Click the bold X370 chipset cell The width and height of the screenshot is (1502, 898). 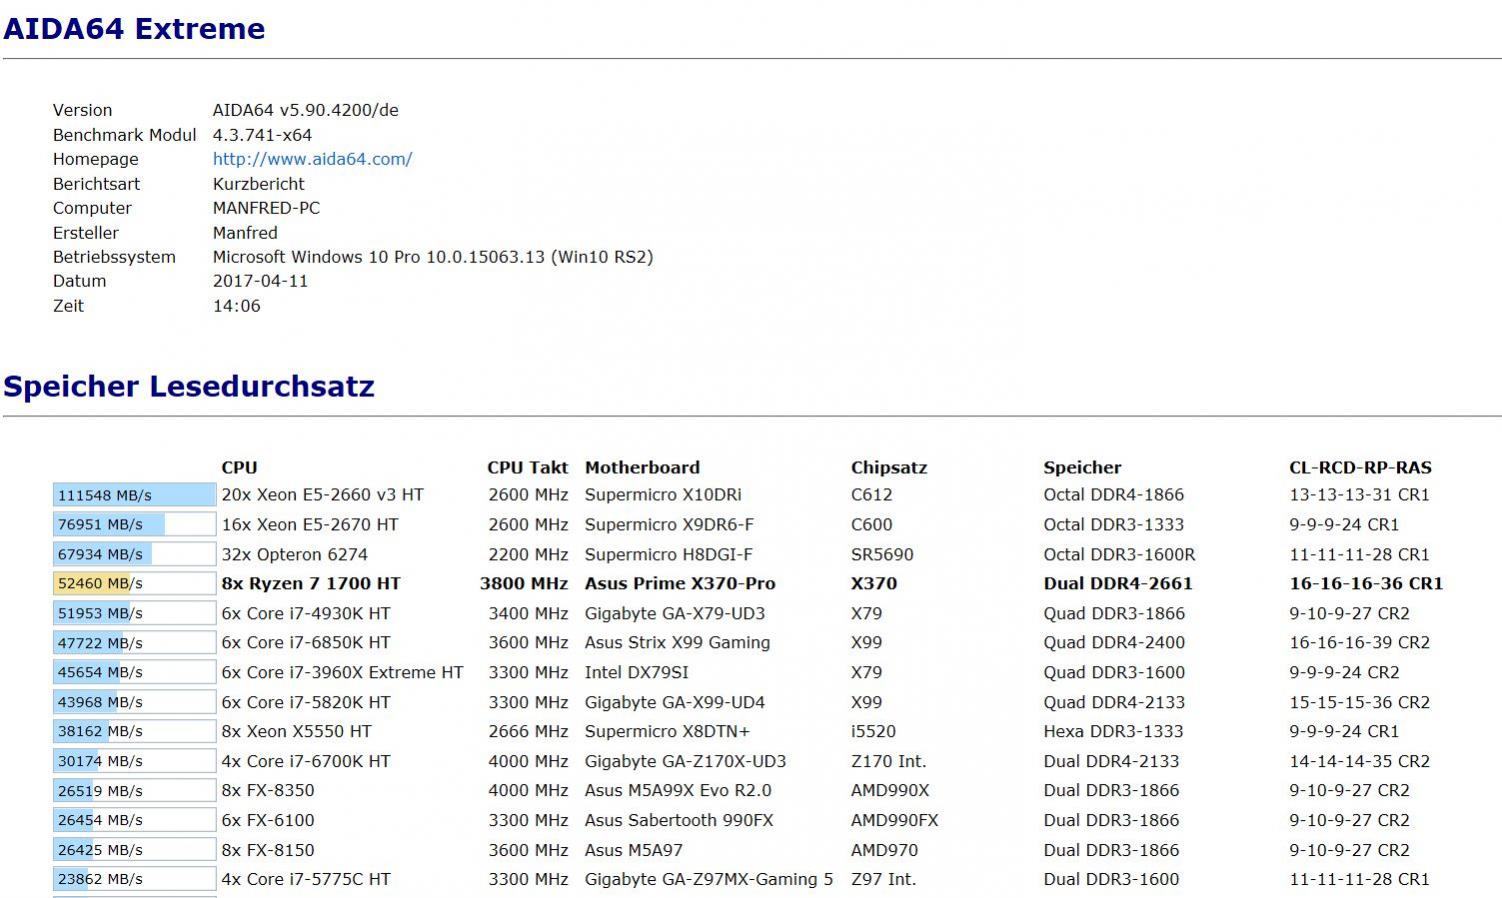click(874, 584)
